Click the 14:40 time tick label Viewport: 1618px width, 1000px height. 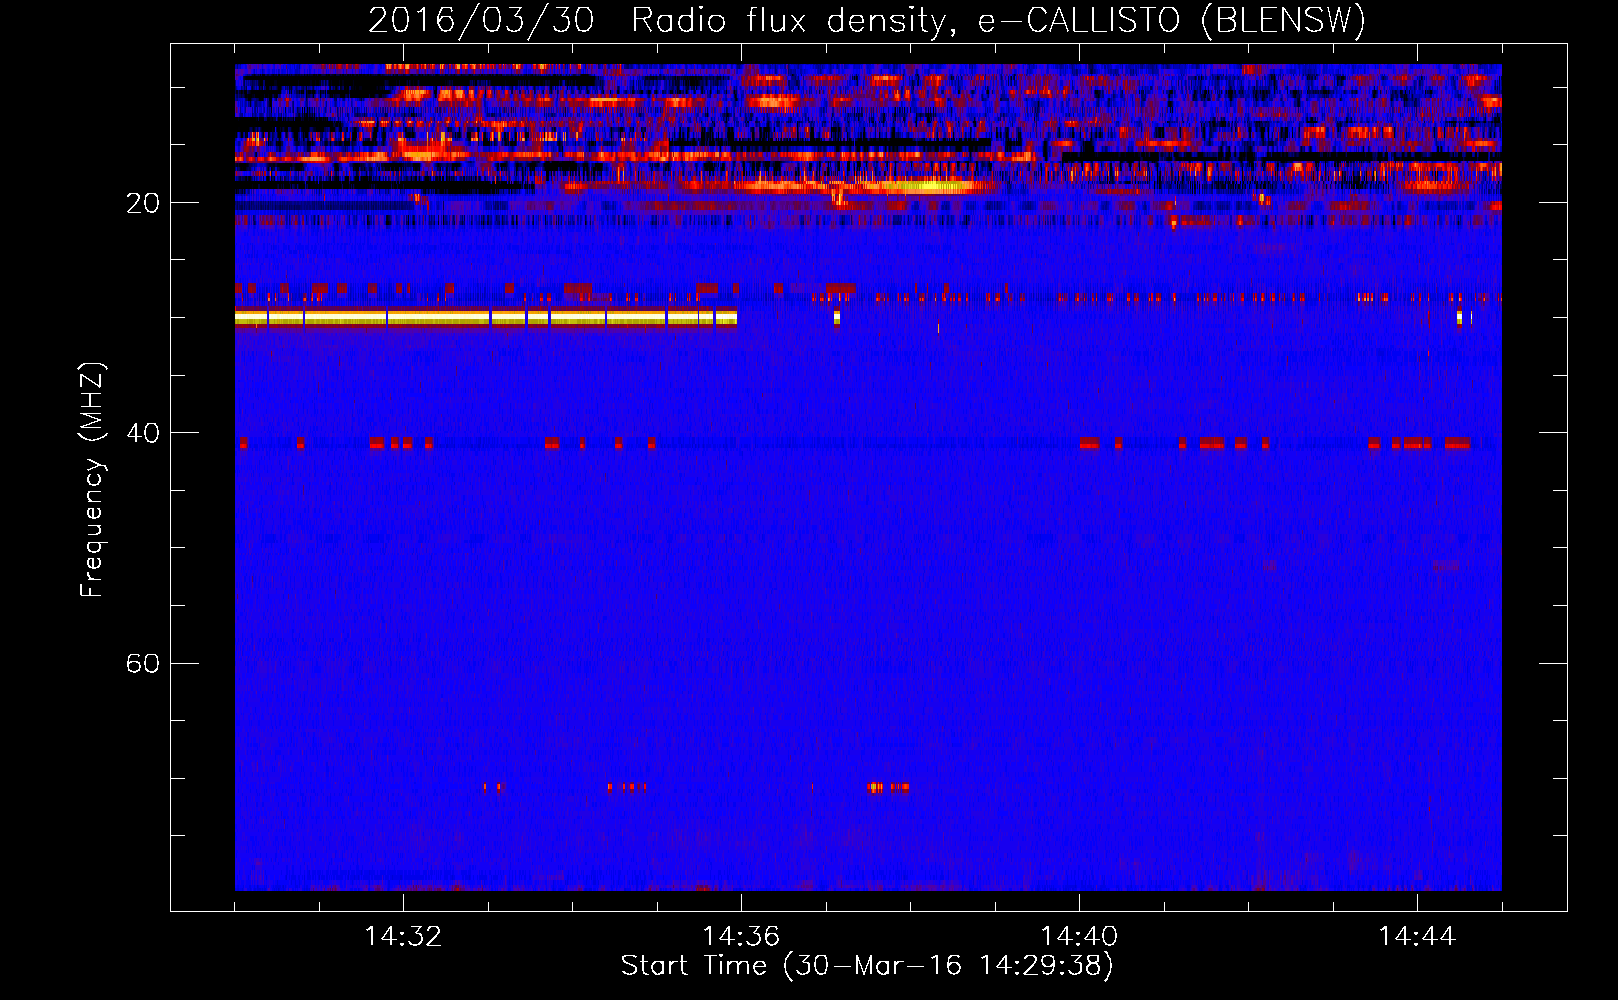coord(1079,937)
